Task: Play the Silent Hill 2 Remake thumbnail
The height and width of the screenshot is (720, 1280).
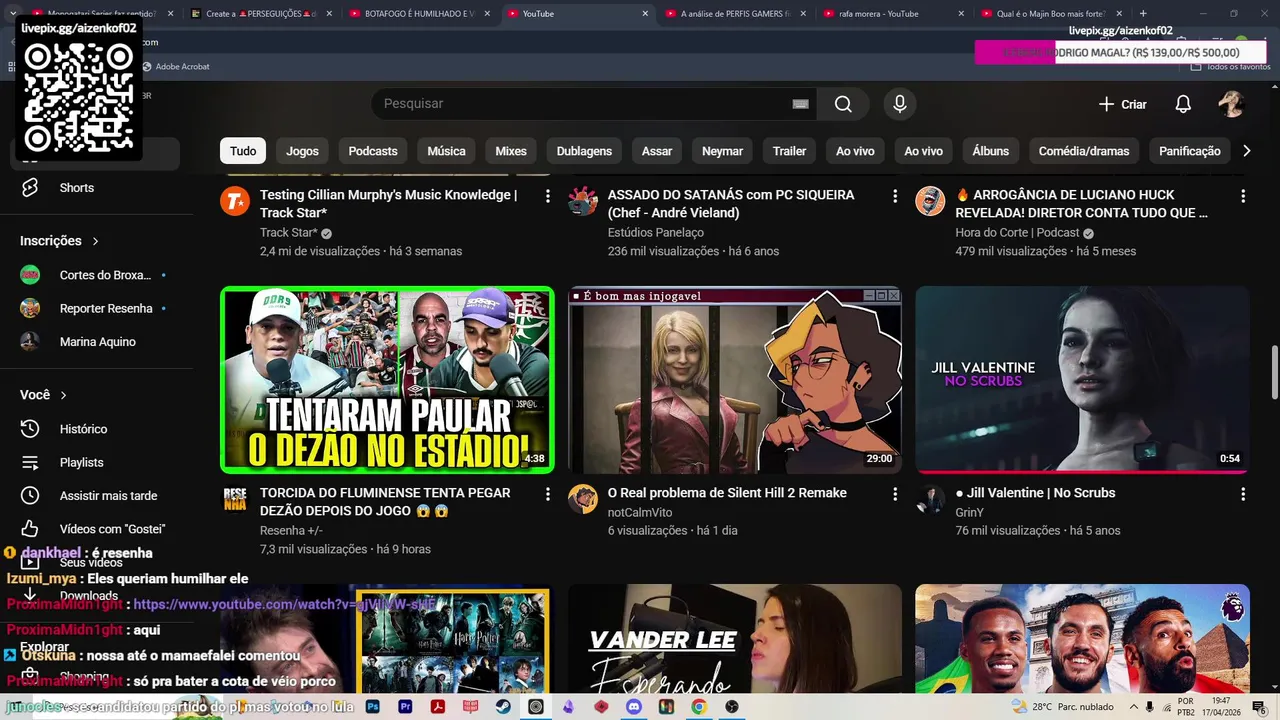Action: click(x=735, y=380)
